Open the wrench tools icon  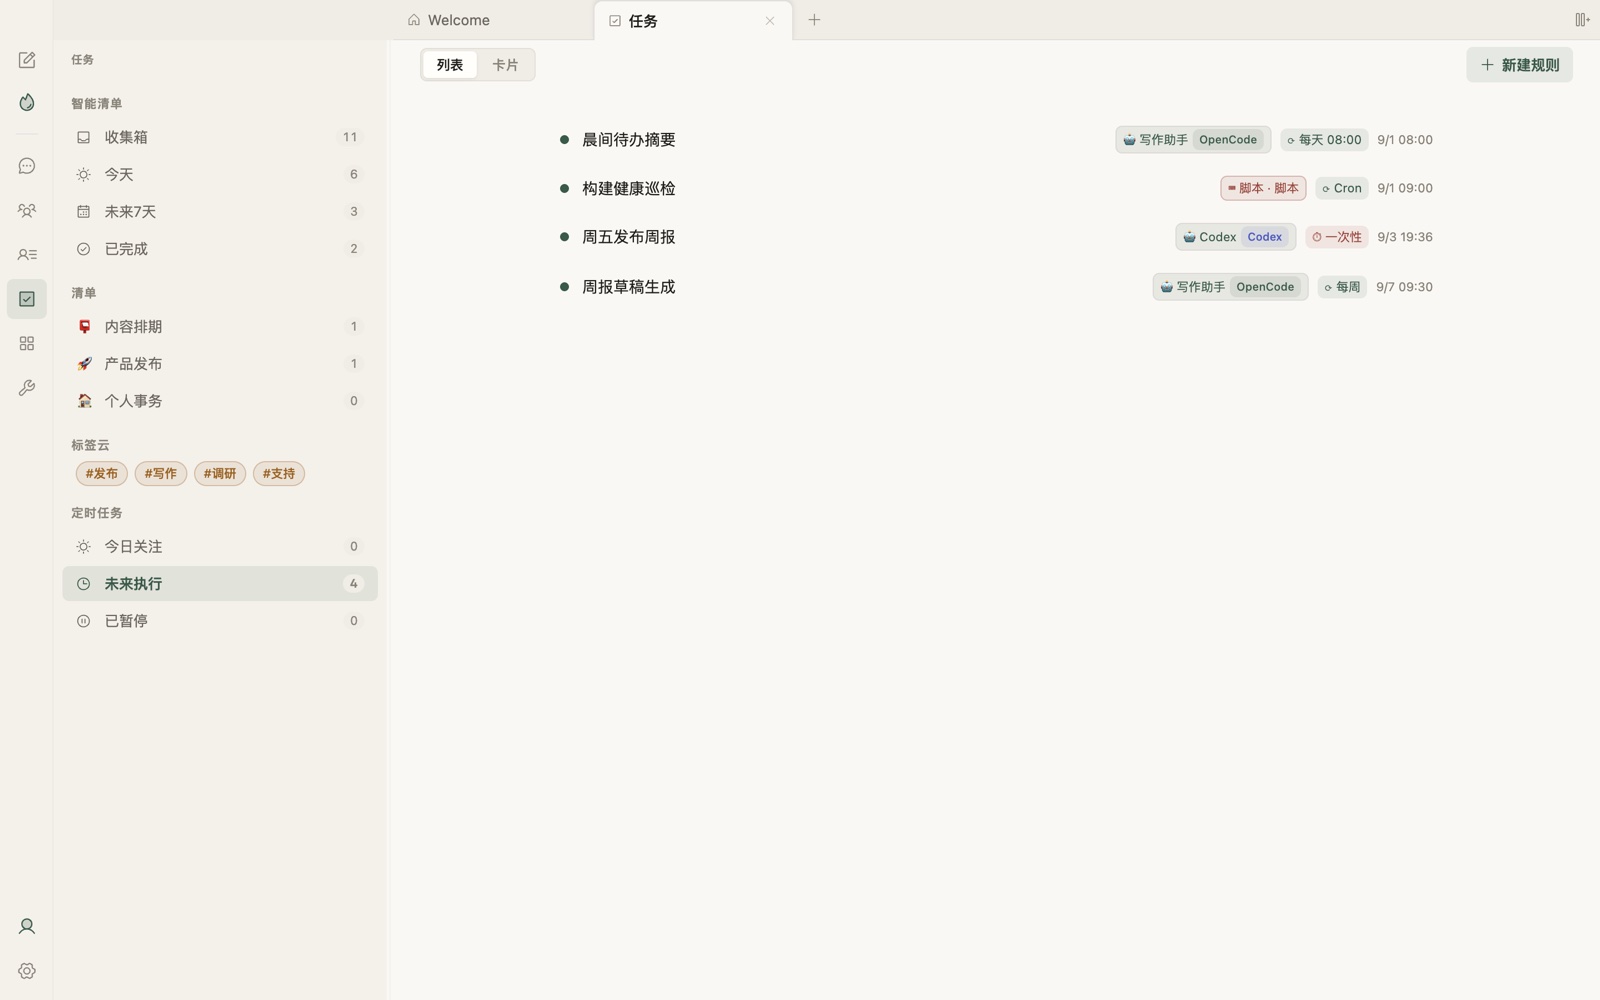27,387
